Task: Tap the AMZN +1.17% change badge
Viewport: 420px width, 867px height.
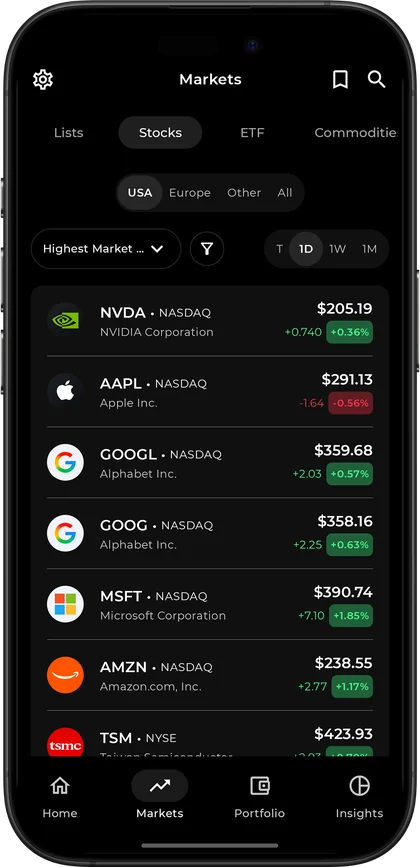Action: coord(352,687)
